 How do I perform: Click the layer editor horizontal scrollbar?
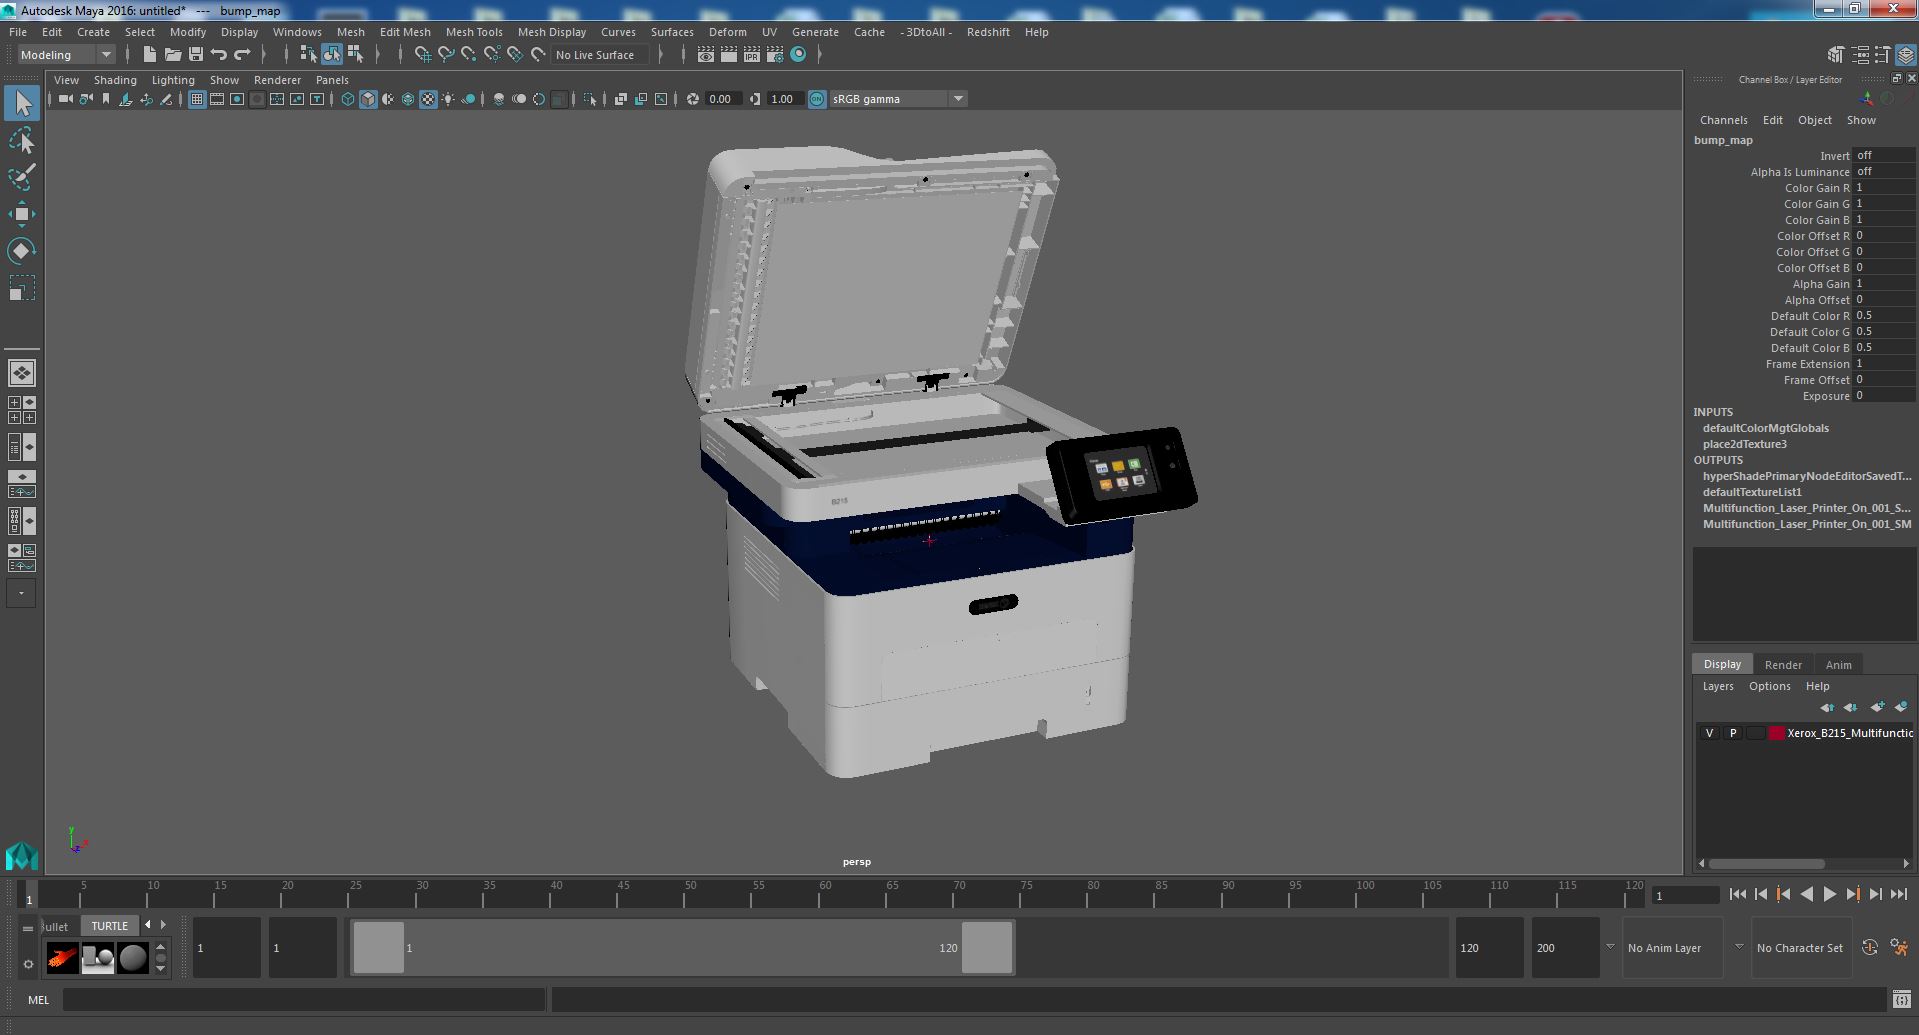point(1766,863)
